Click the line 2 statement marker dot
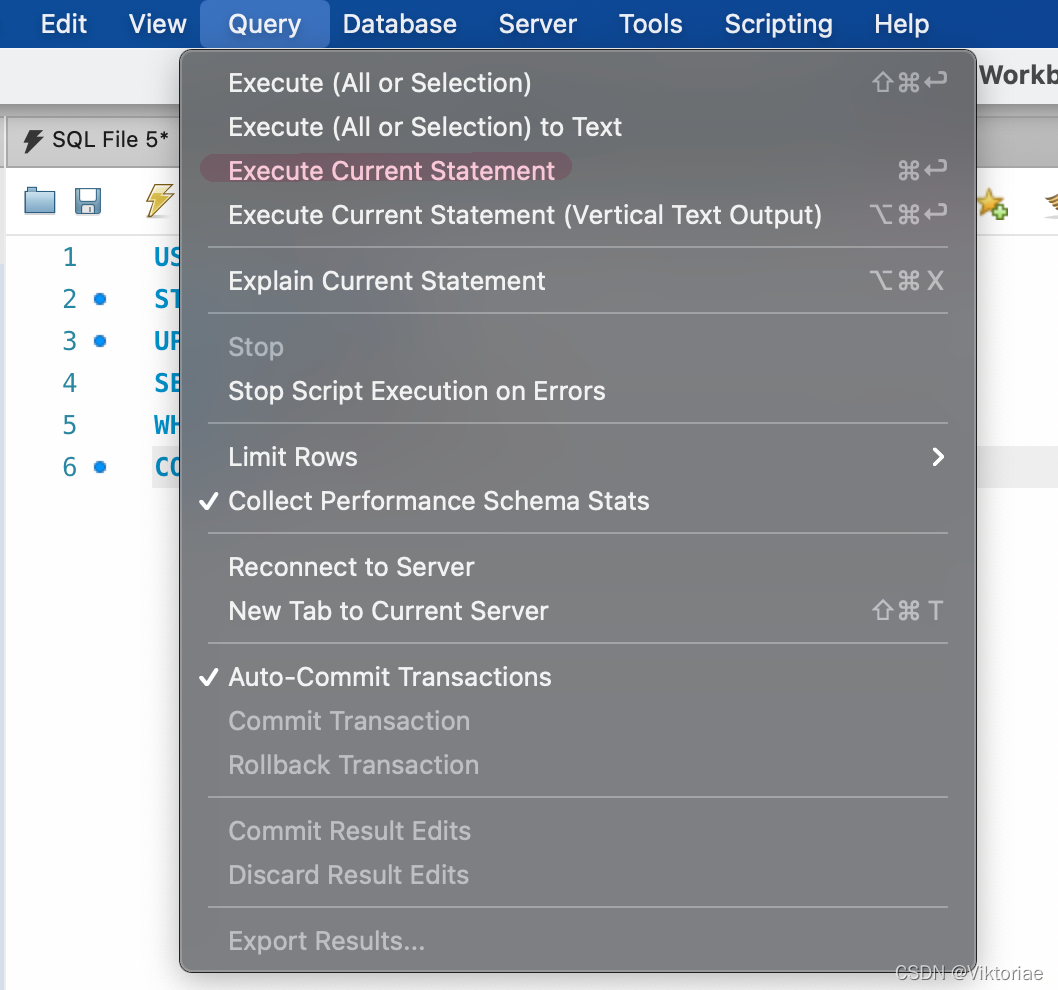The height and width of the screenshot is (990, 1058). coord(101,299)
